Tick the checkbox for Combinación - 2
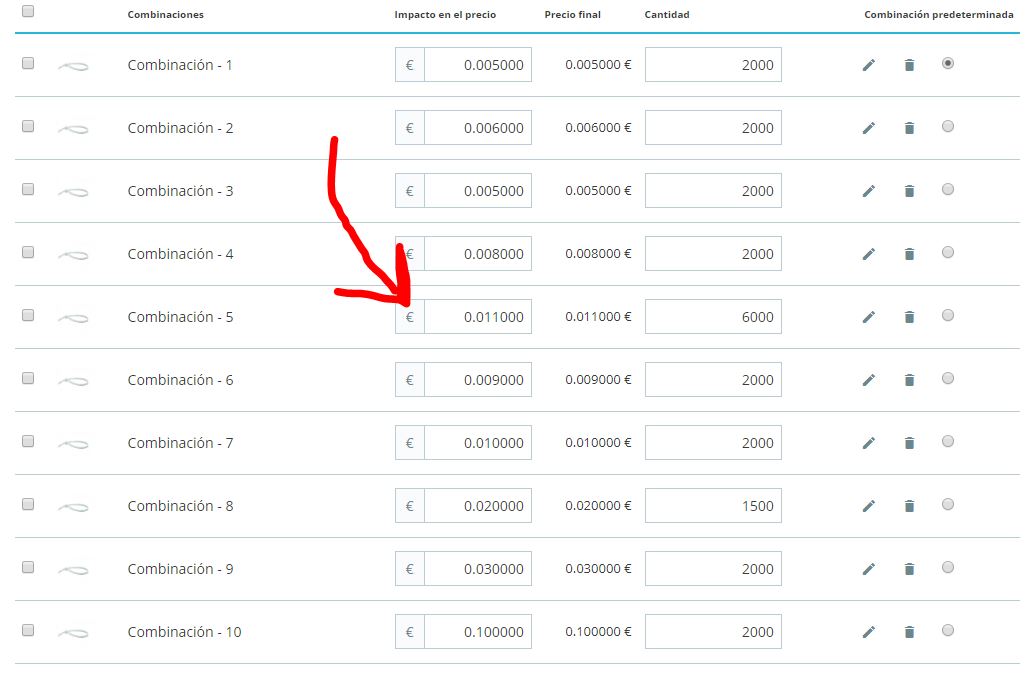Image resolution: width=1036 pixels, height=697 pixels. click(28, 126)
